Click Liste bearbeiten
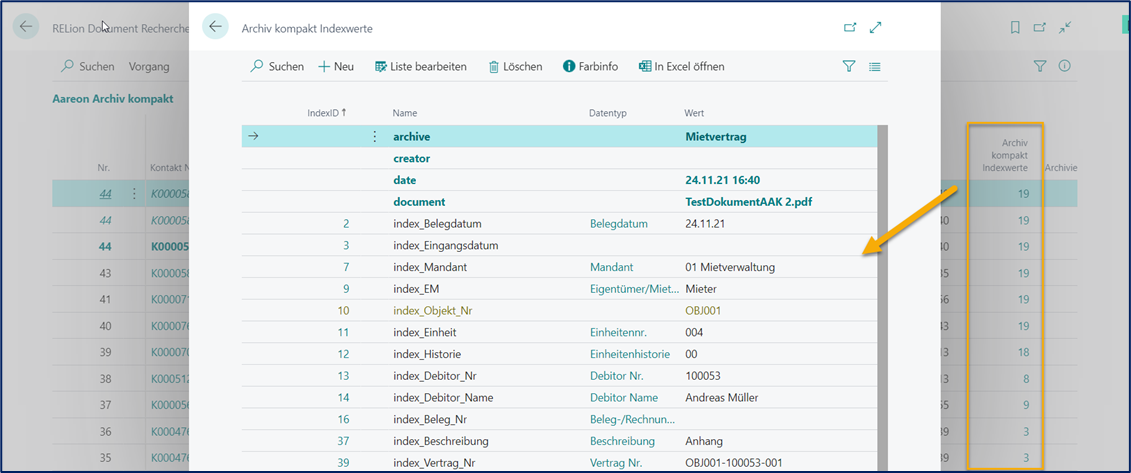Viewport: 1131px width, 473px height. tap(420, 67)
